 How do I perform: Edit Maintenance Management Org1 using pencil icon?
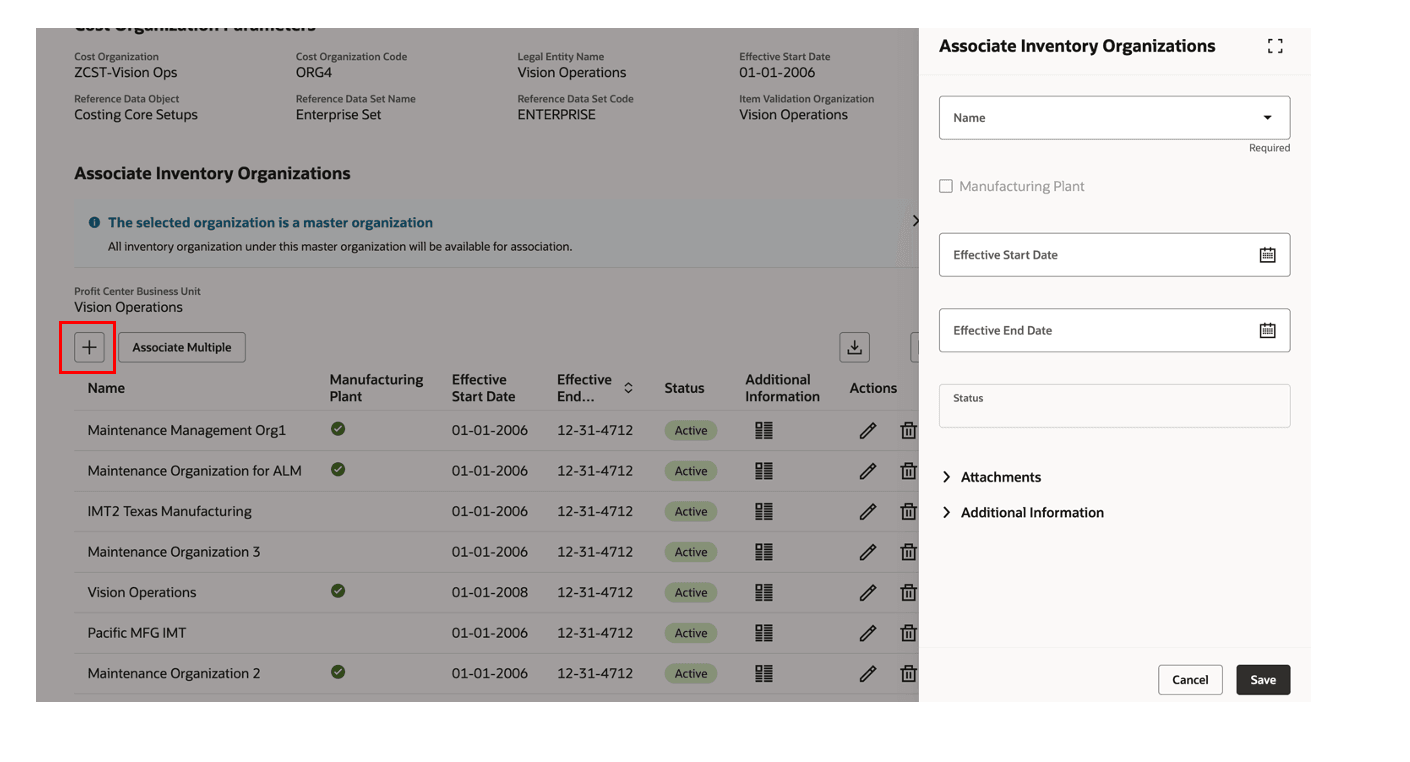[x=867, y=430]
